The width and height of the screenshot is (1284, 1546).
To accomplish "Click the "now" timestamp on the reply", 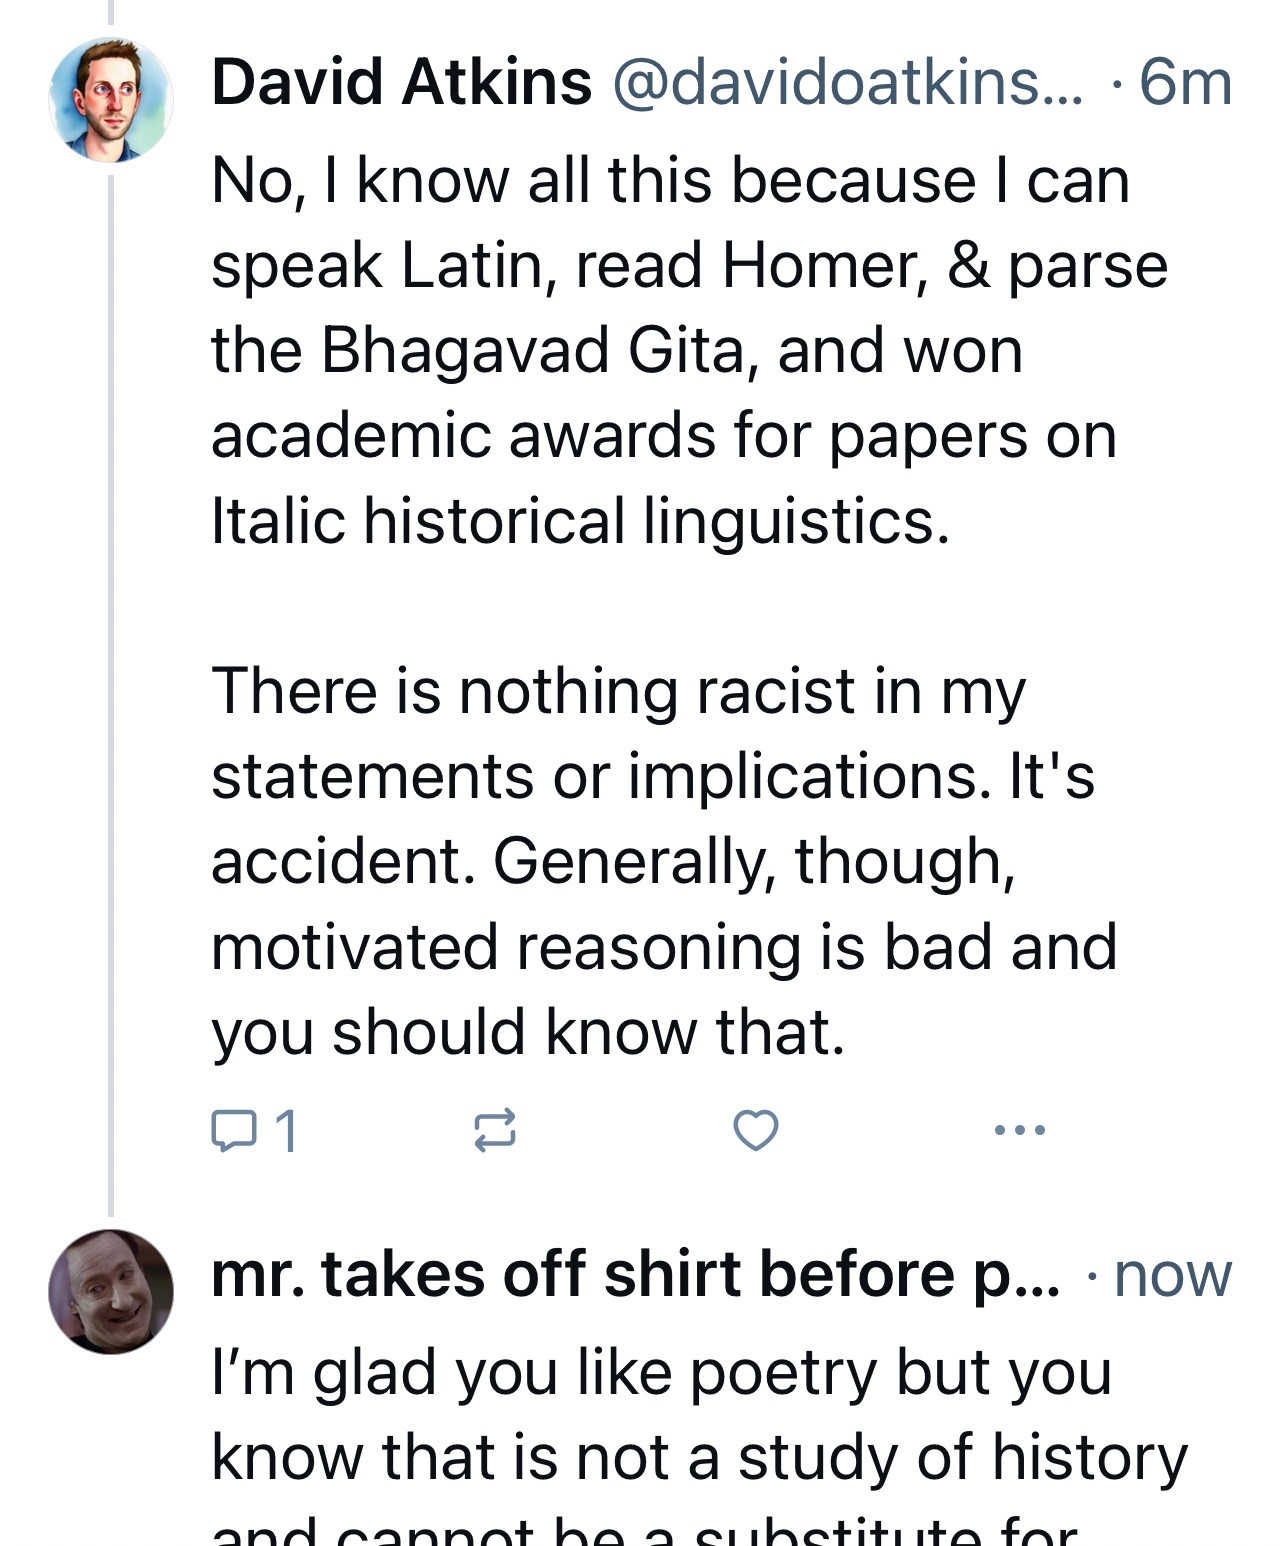I will pyautogui.click(x=1172, y=1275).
